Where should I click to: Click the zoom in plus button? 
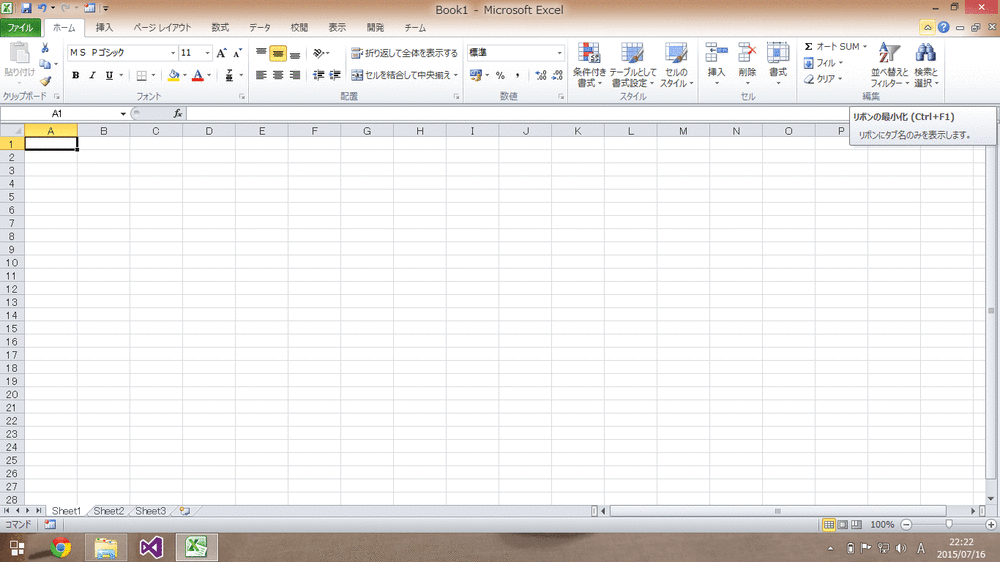coord(991,524)
